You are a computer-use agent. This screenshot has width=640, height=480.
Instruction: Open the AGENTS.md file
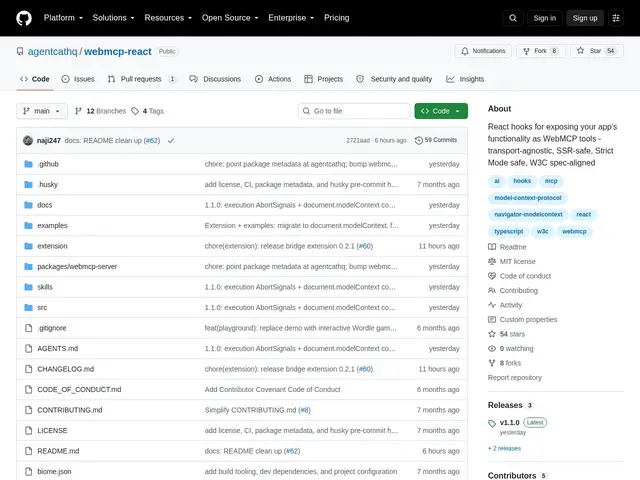[58, 349]
